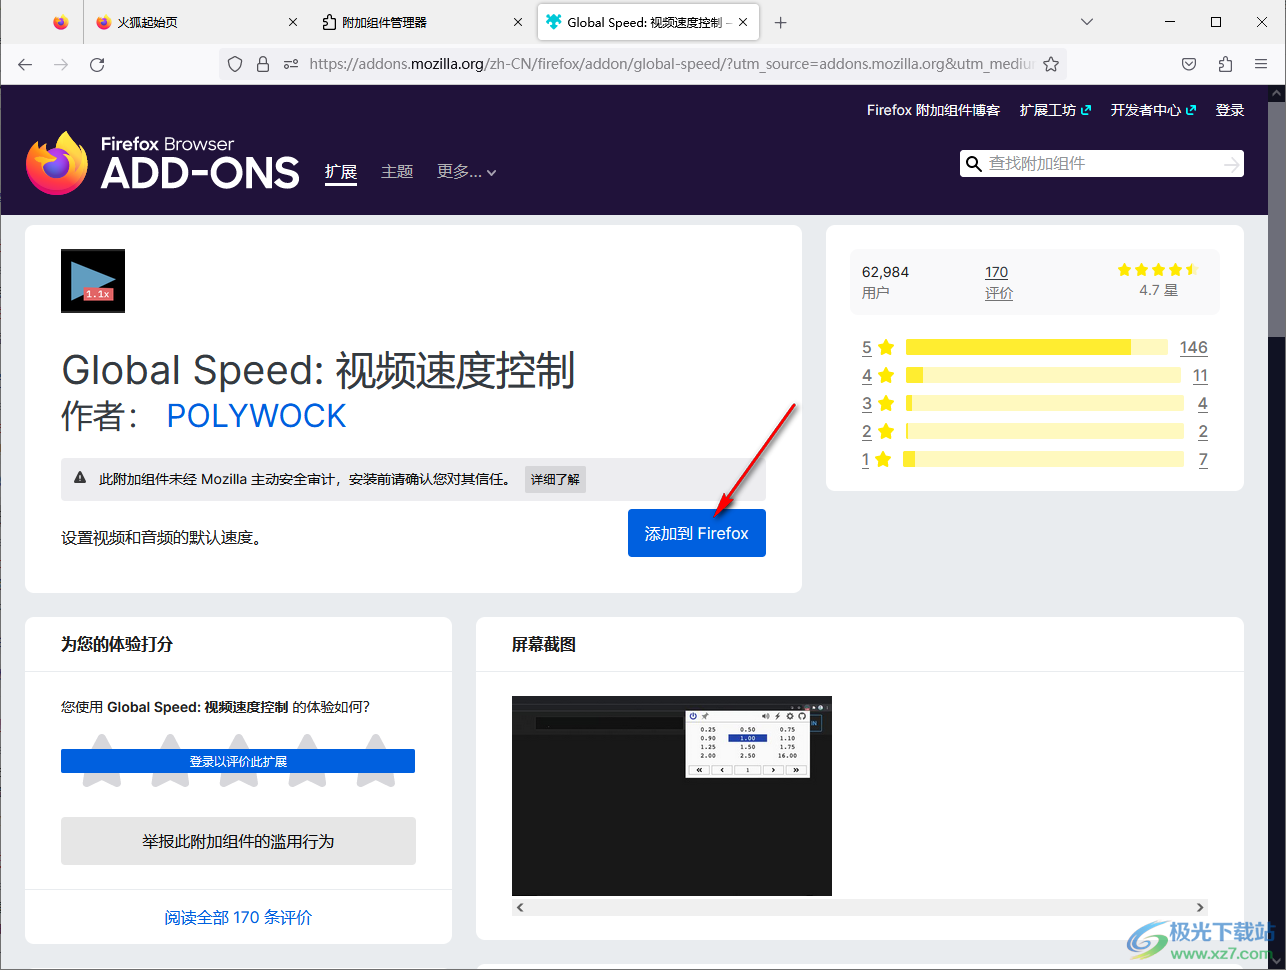Open the 2 star reviews row
The height and width of the screenshot is (970, 1286).
click(x=1035, y=431)
